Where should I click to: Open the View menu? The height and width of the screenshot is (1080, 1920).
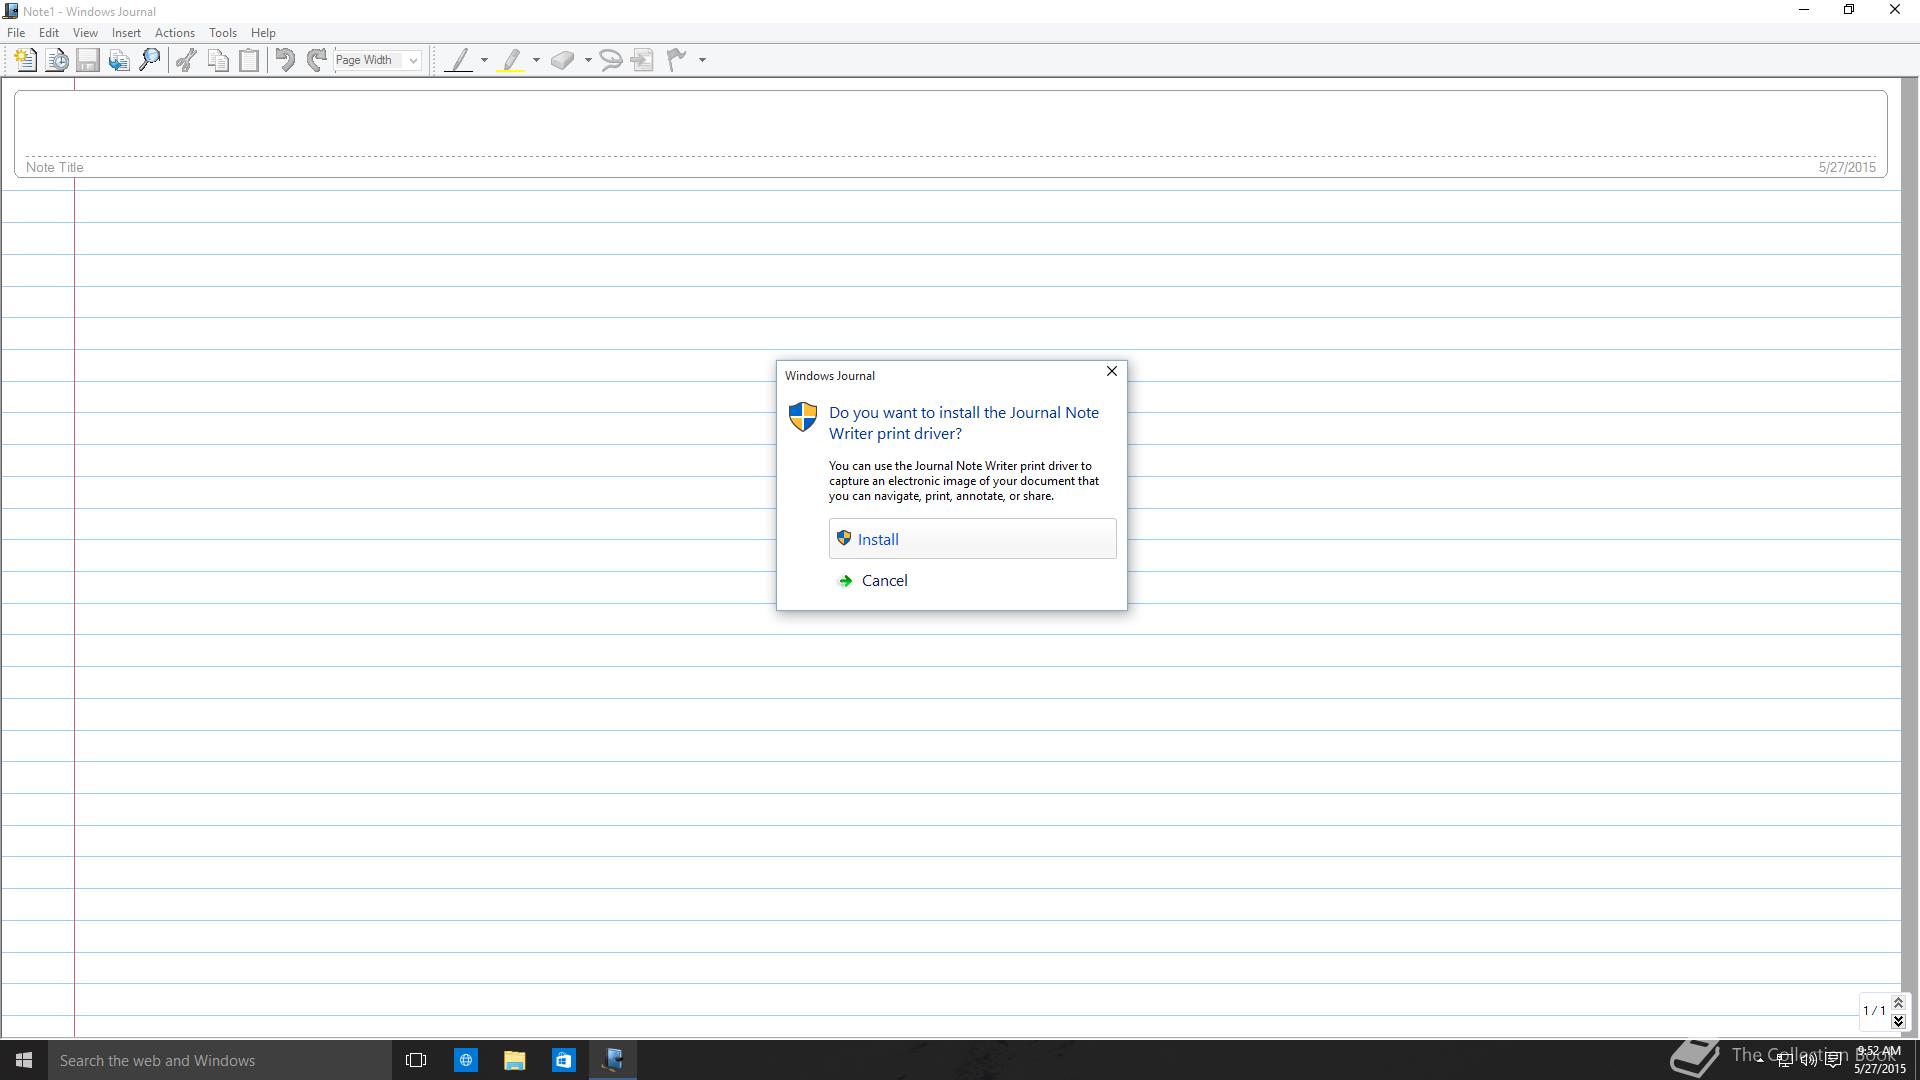[85, 33]
